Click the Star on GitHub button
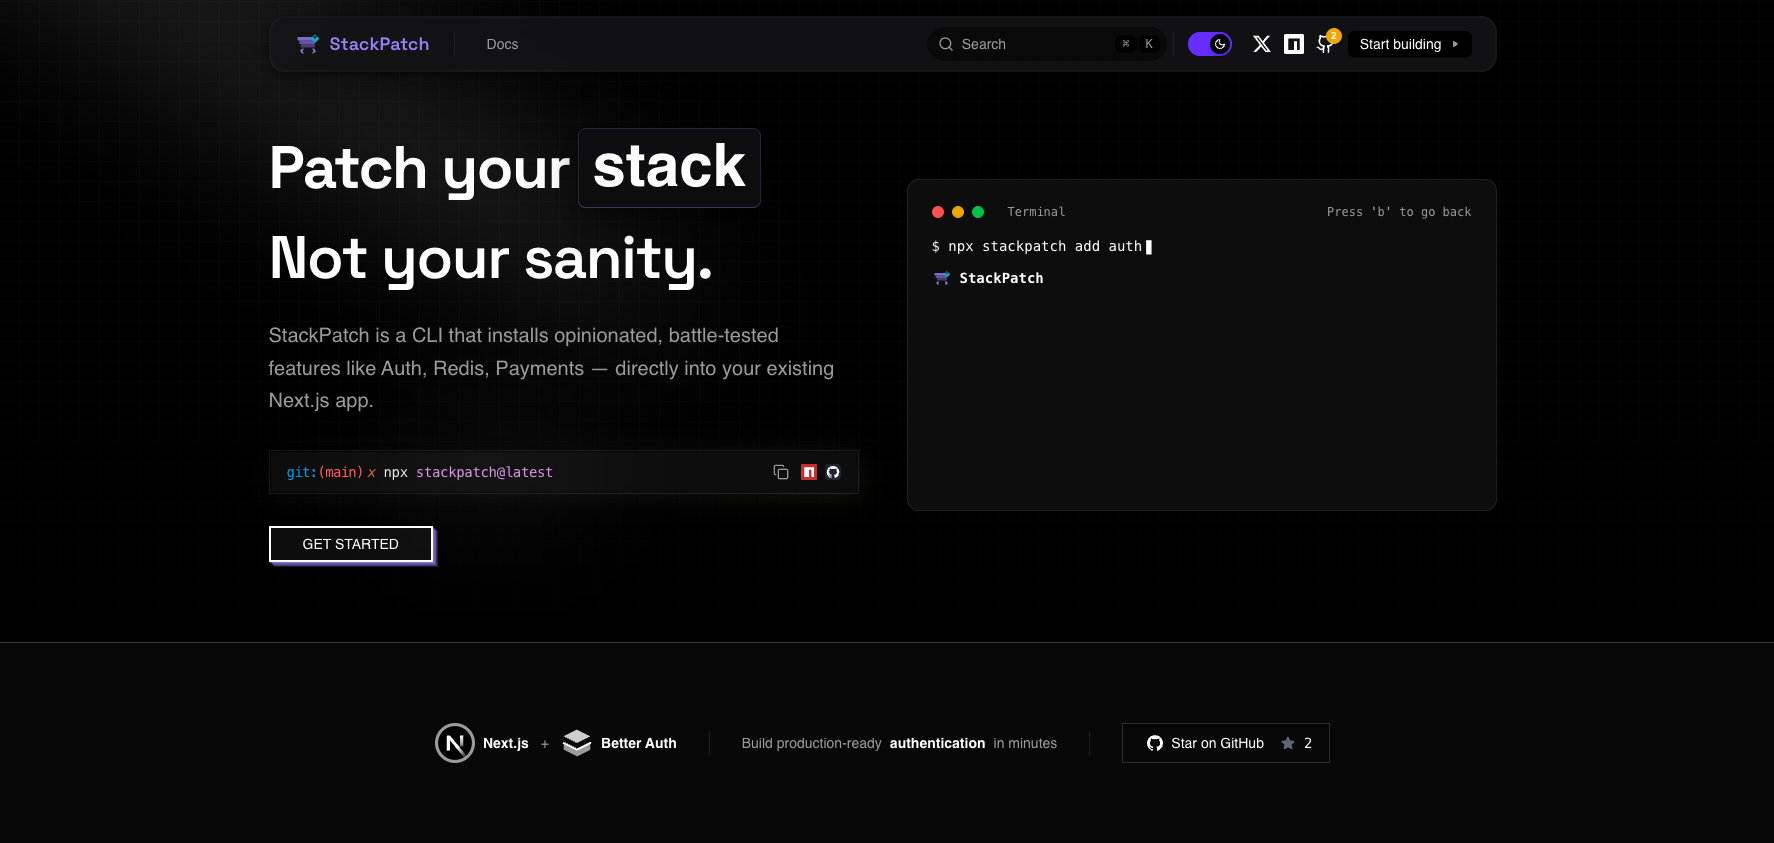 point(1226,743)
